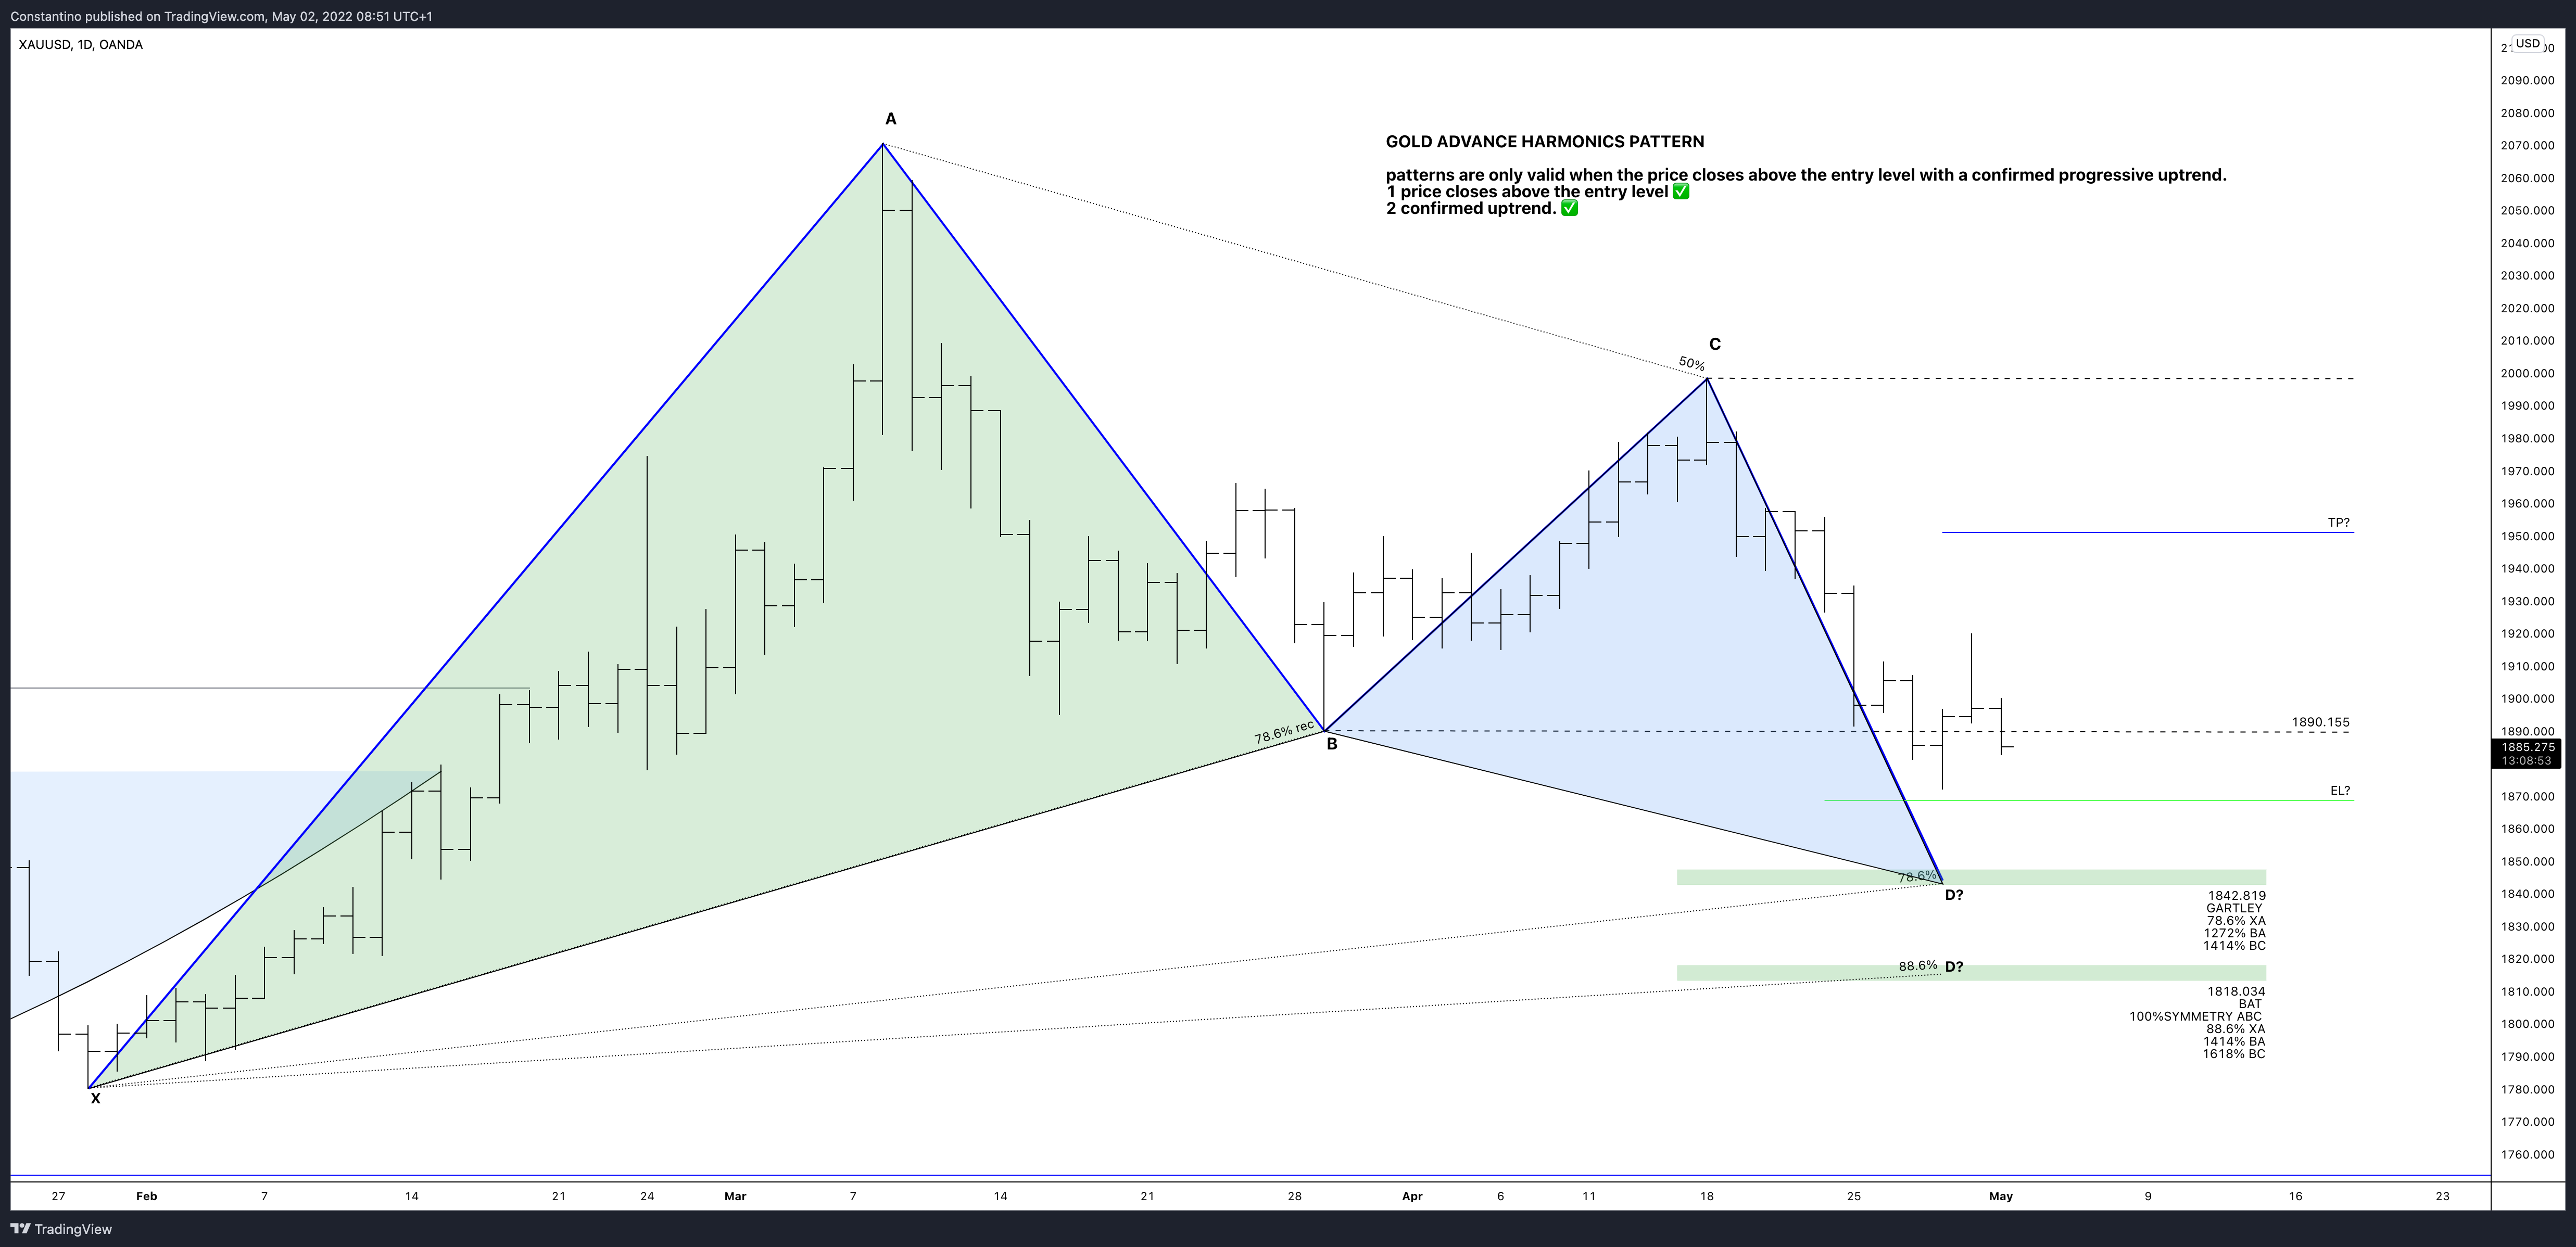Click the "Mar" month label on the time axis
The width and height of the screenshot is (2576, 1247).
click(x=735, y=1196)
